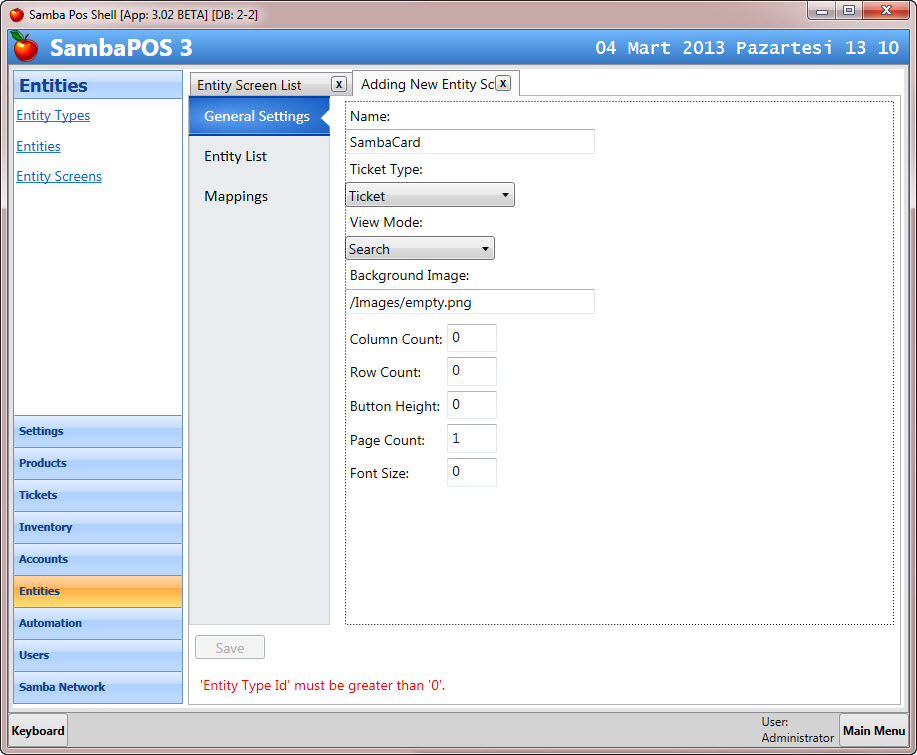Click the Main Menu button
This screenshot has width=917, height=755.
pyautogui.click(x=873, y=730)
